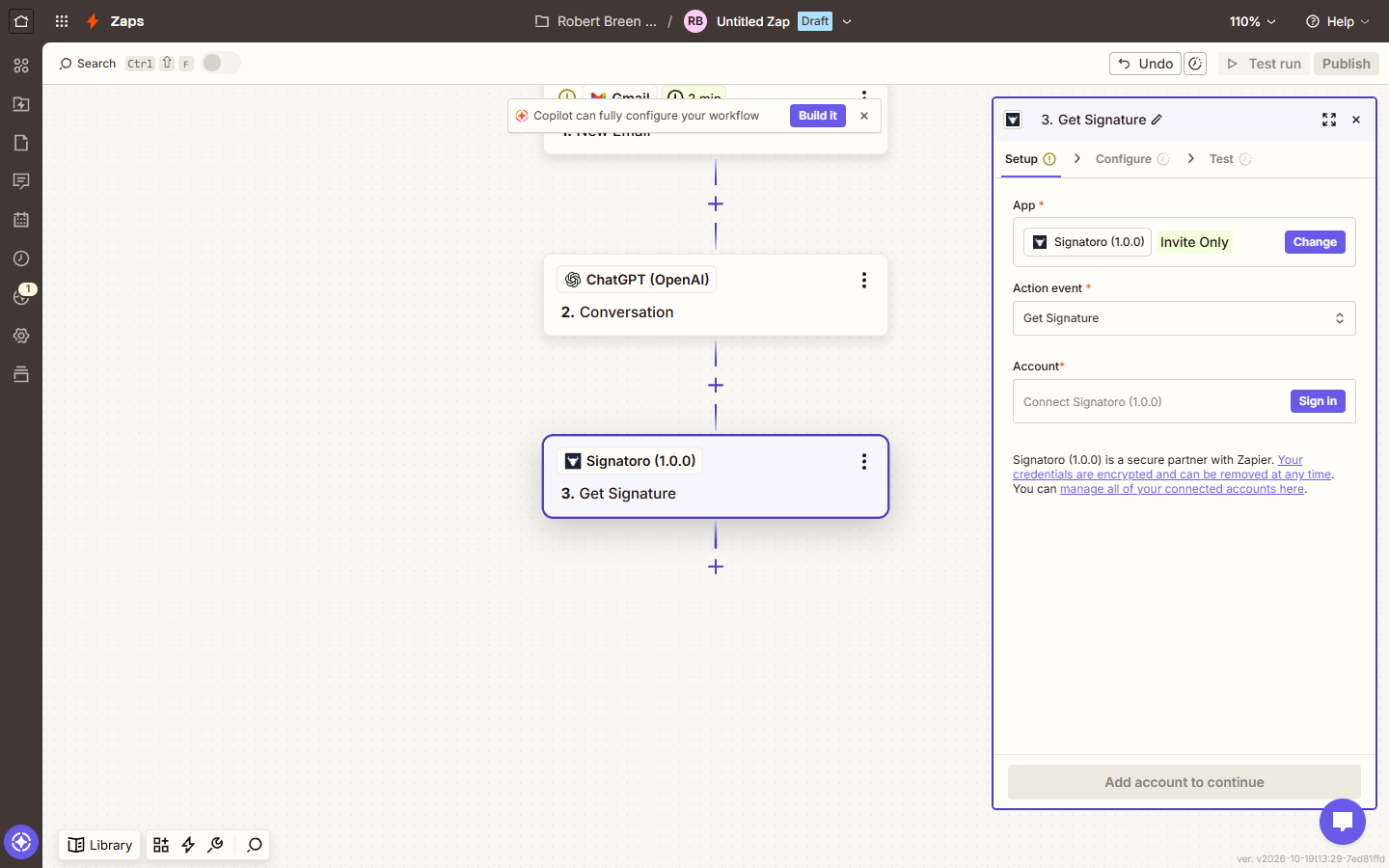
Task: Switch to the Configure tab
Action: pyautogui.click(x=1132, y=159)
